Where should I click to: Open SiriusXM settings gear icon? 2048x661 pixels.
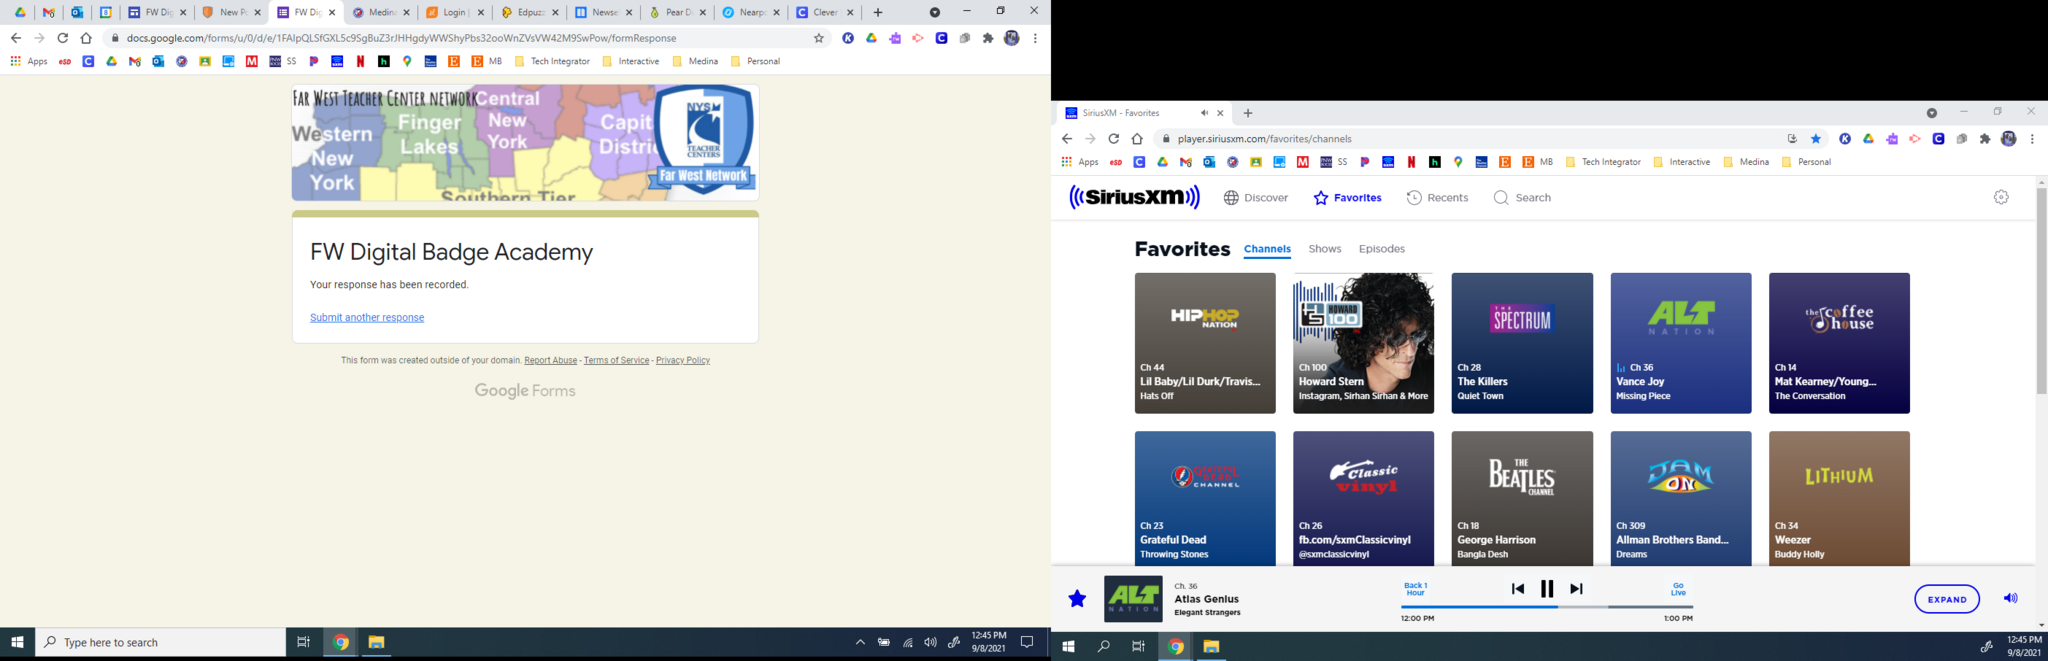(x=2001, y=198)
